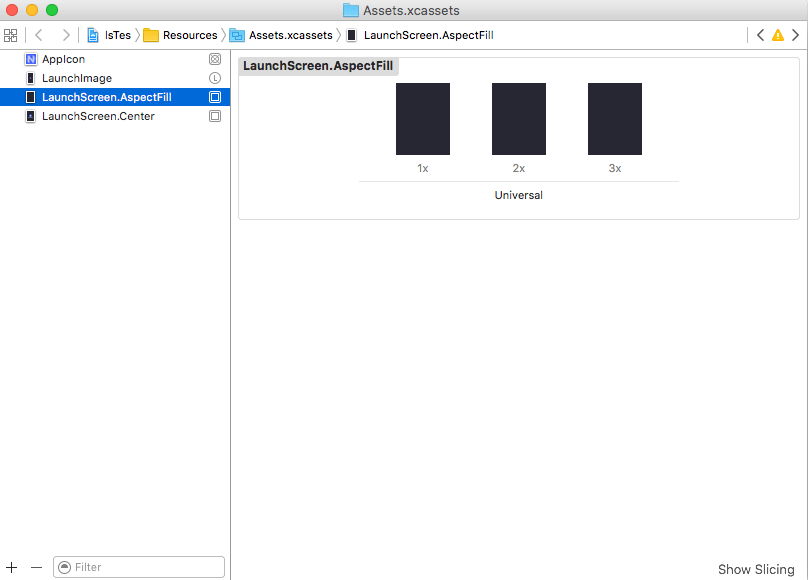Screen dimensions: 808x580
Task: Jump to previous issue arrow
Action: click(760, 35)
